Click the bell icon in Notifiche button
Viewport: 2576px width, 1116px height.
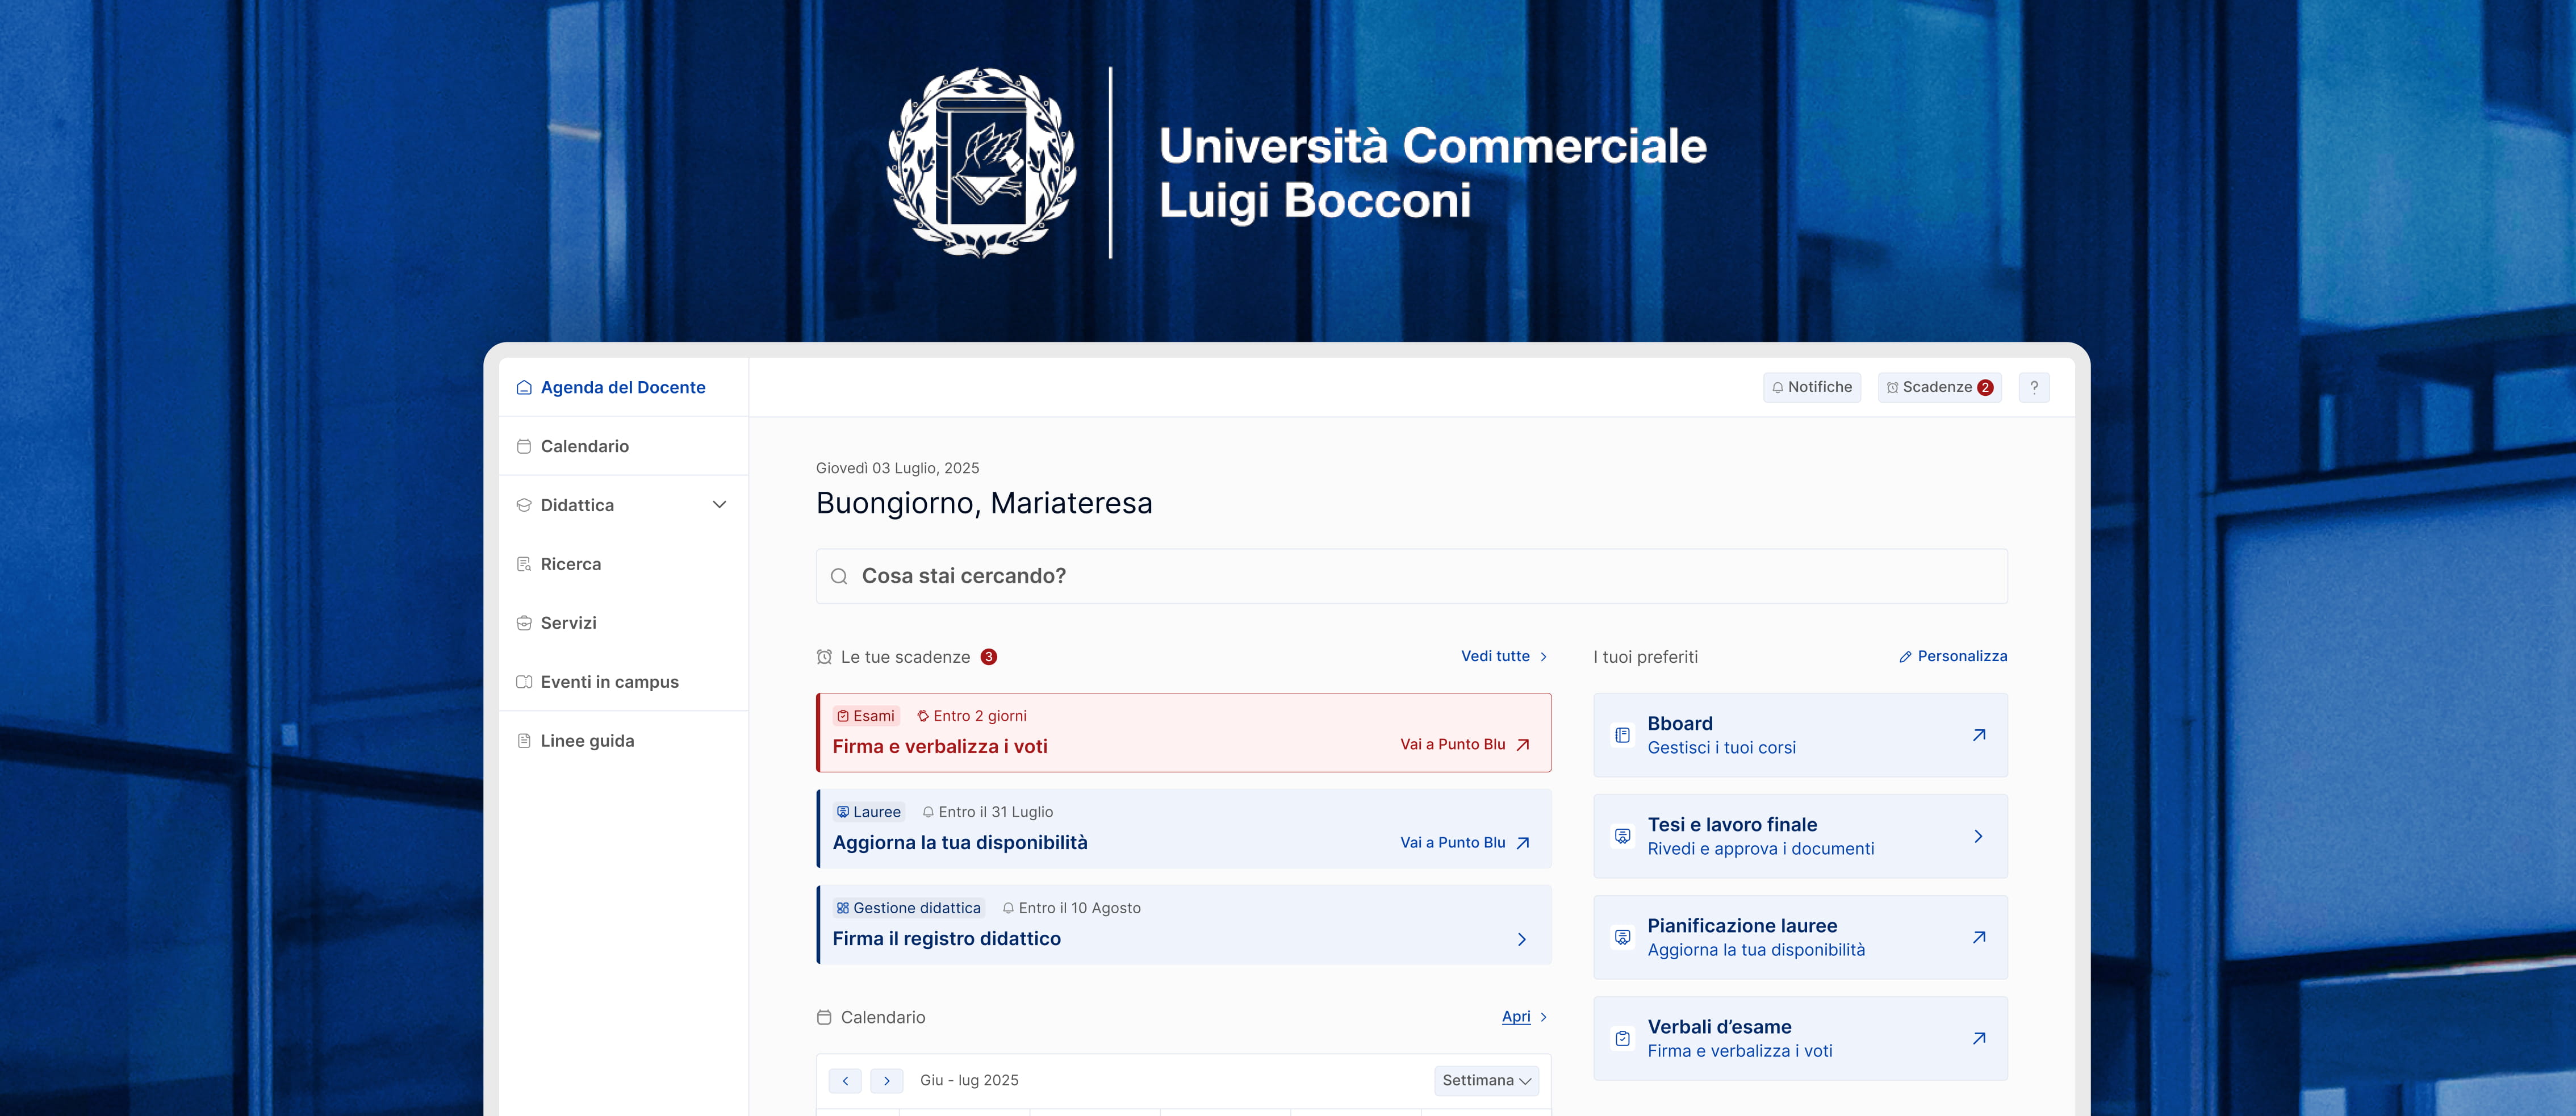coord(1778,388)
